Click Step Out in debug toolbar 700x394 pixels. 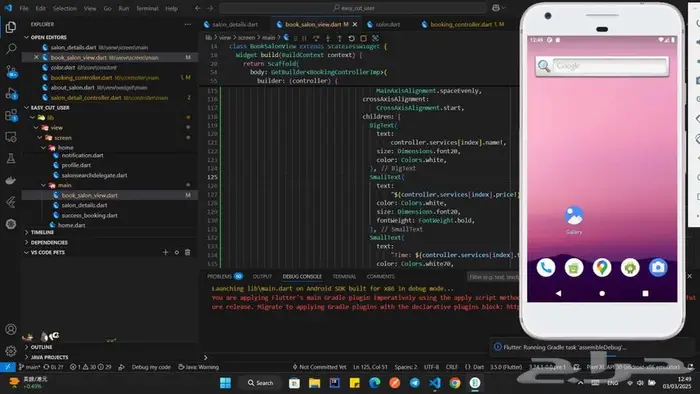(x=339, y=38)
